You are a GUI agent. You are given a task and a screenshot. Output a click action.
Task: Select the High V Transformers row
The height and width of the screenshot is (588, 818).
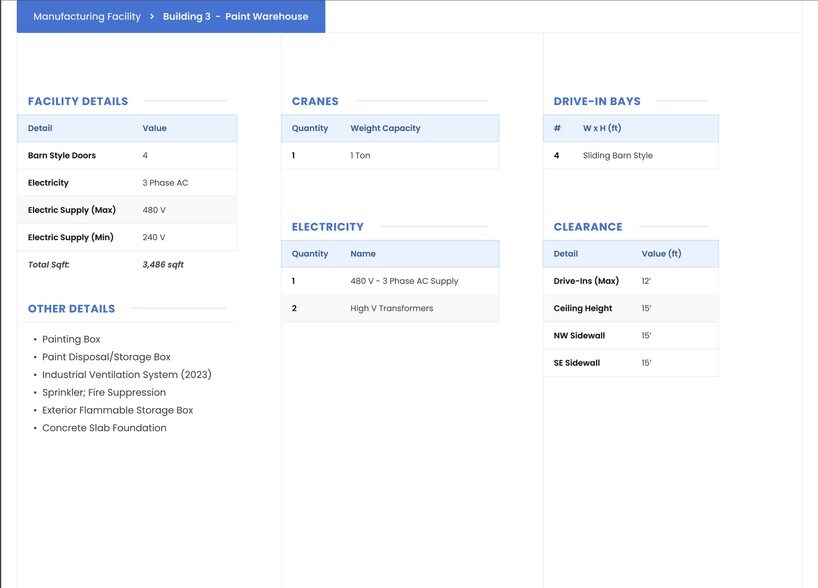click(x=391, y=308)
